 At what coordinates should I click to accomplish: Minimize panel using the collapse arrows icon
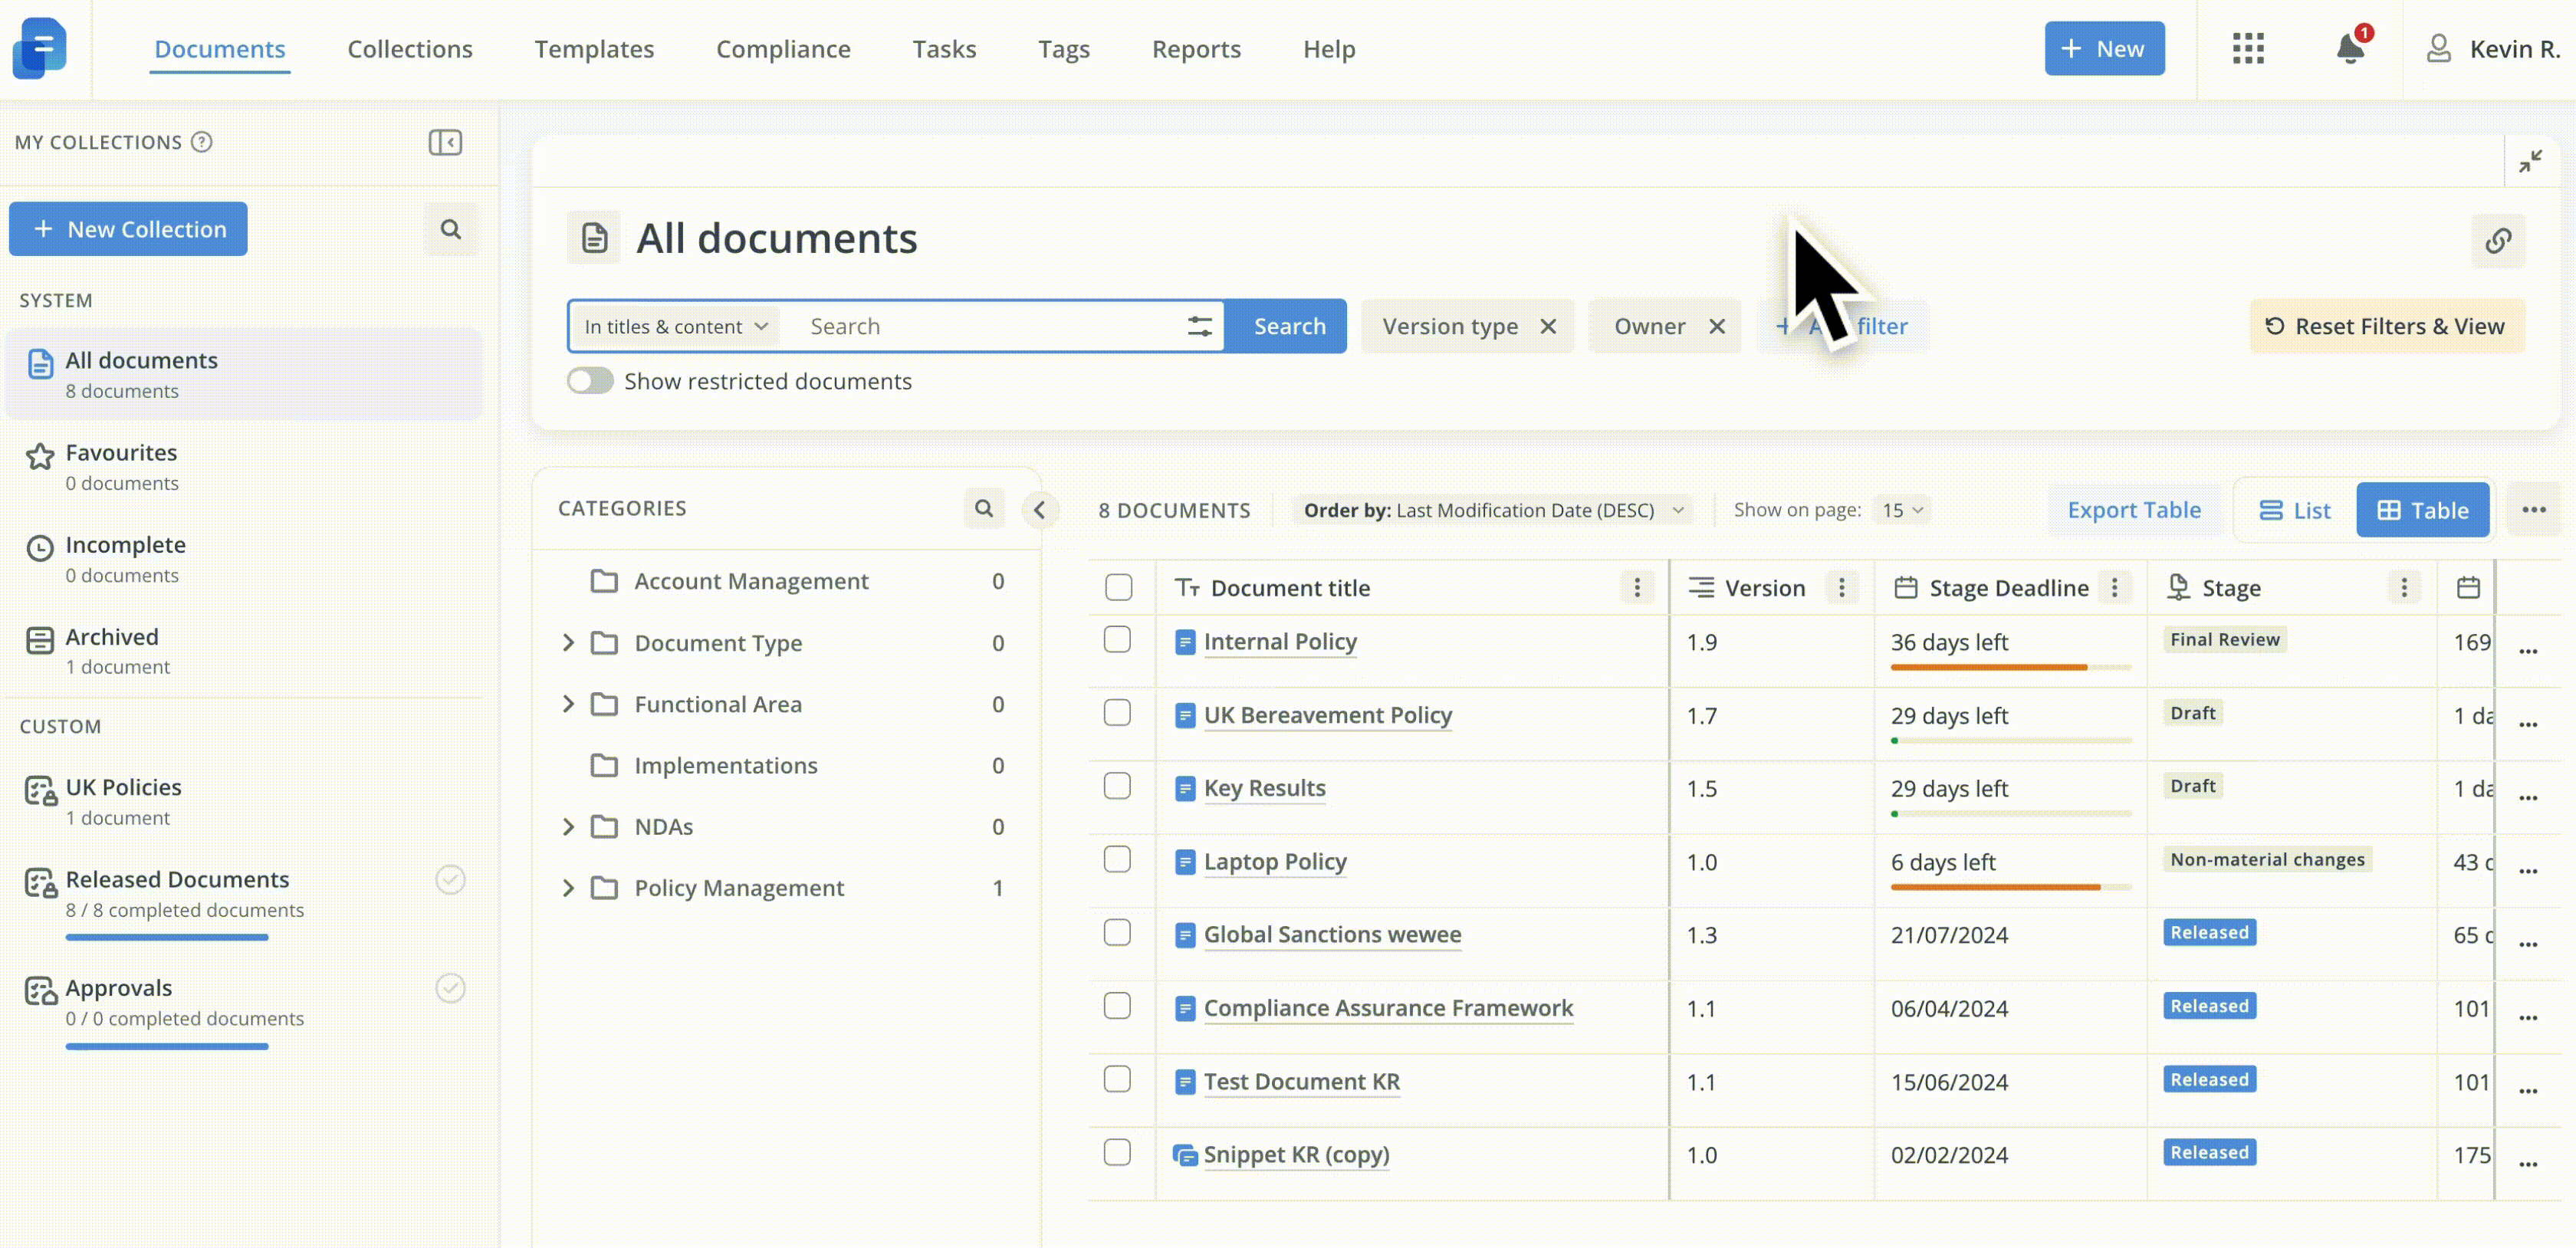click(2530, 162)
